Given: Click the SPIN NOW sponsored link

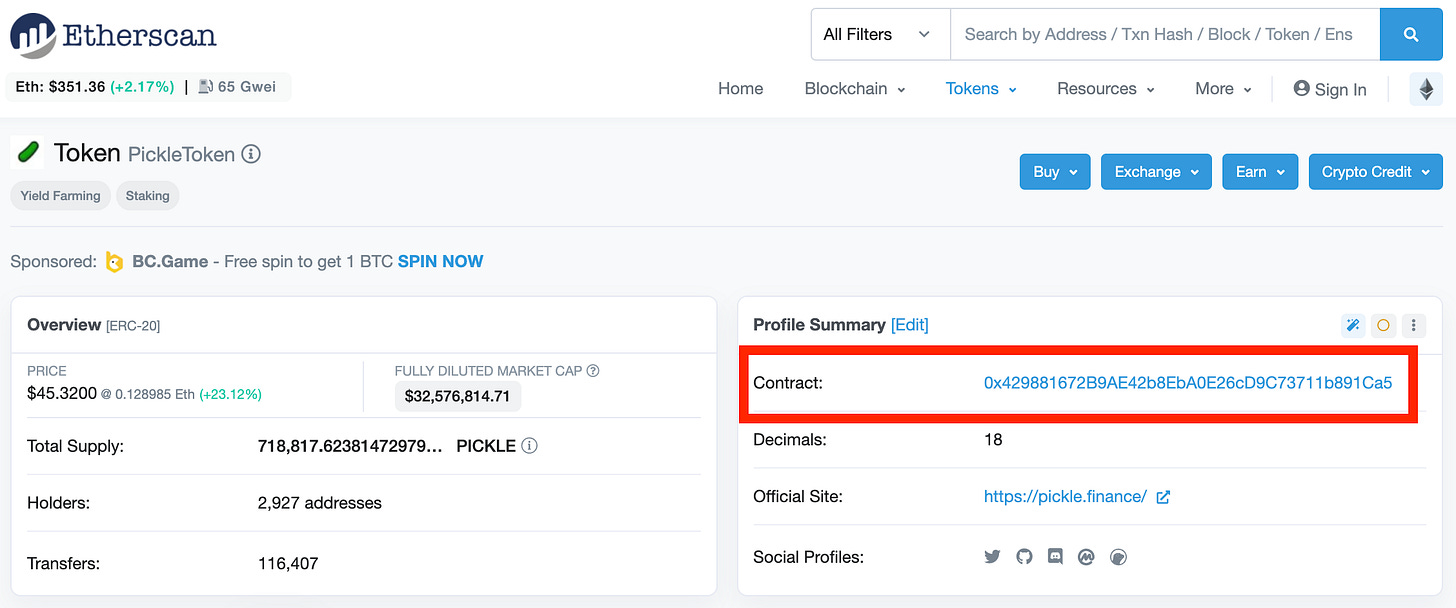Looking at the screenshot, I should coord(440,262).
